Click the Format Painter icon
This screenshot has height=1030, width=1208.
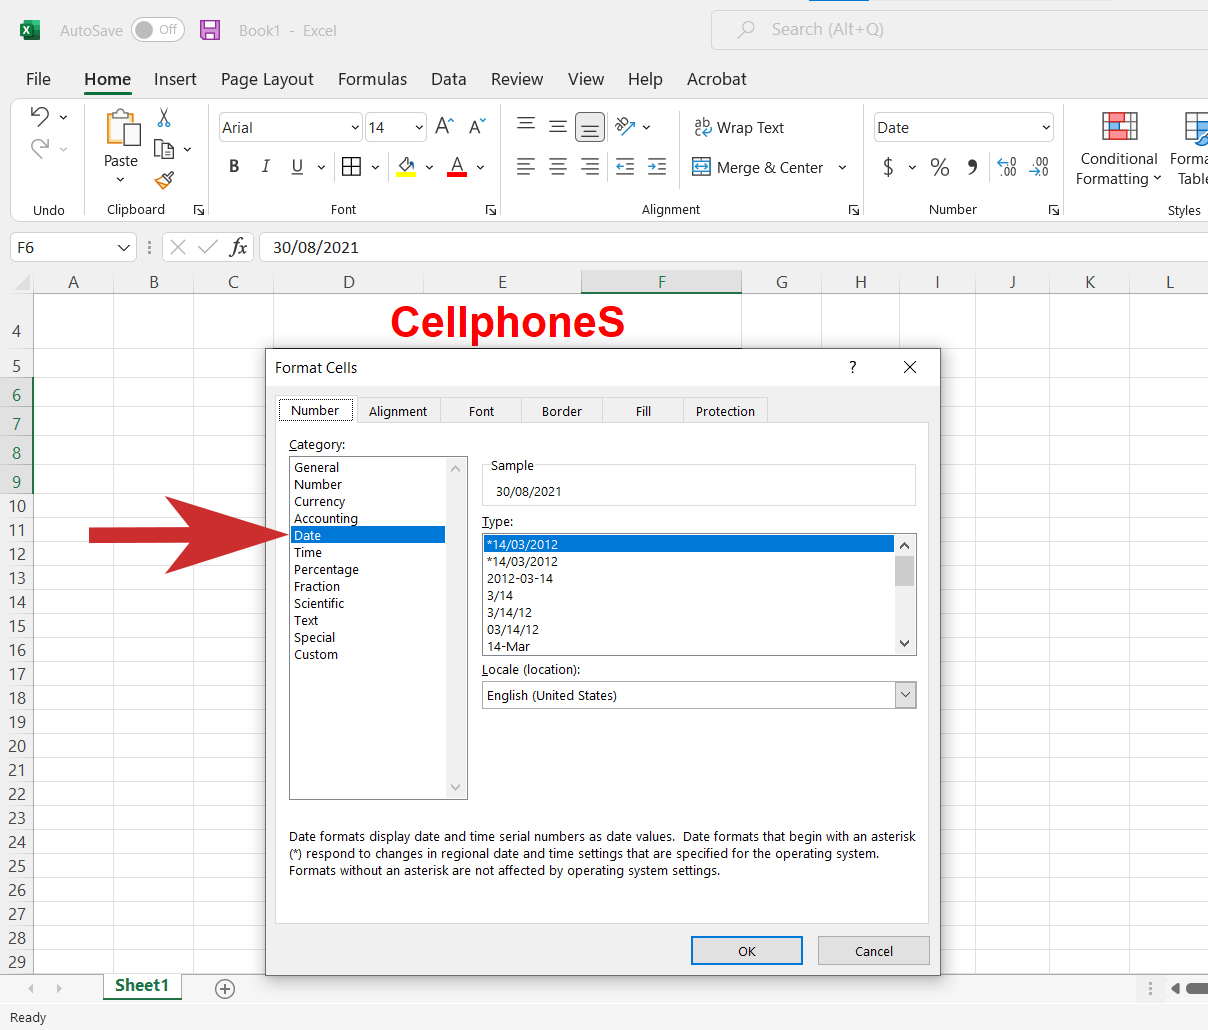click(x=164, y=180)
